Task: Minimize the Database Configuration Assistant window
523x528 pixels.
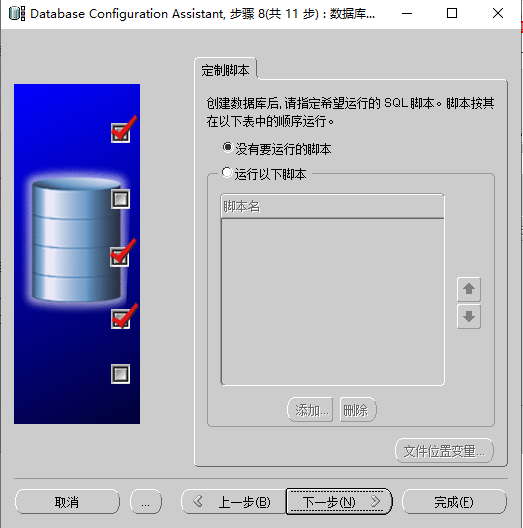Action: point(407,13)
